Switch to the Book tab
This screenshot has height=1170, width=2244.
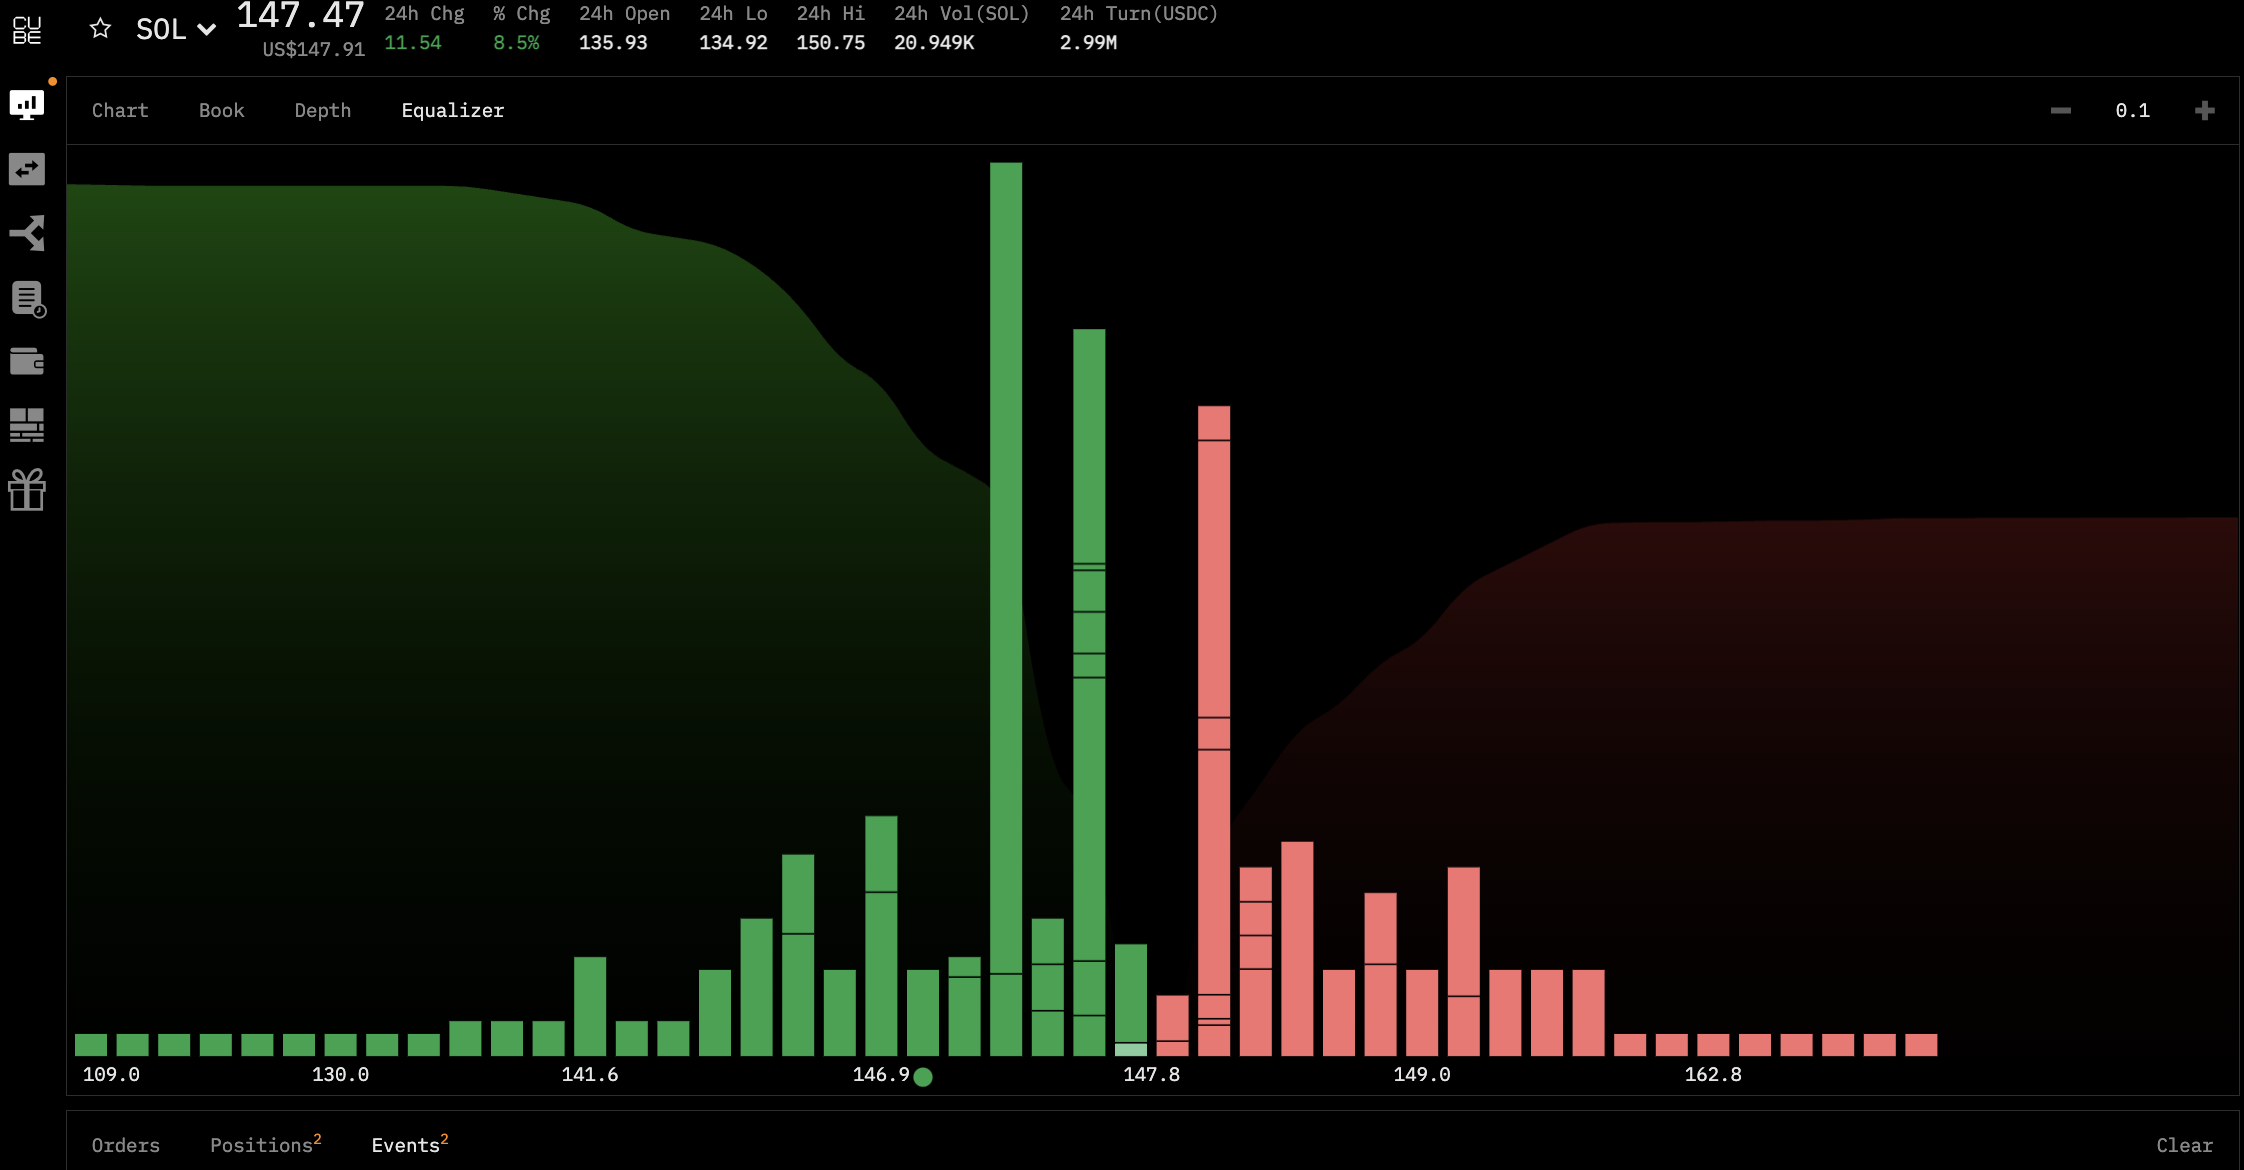[221, 110]
